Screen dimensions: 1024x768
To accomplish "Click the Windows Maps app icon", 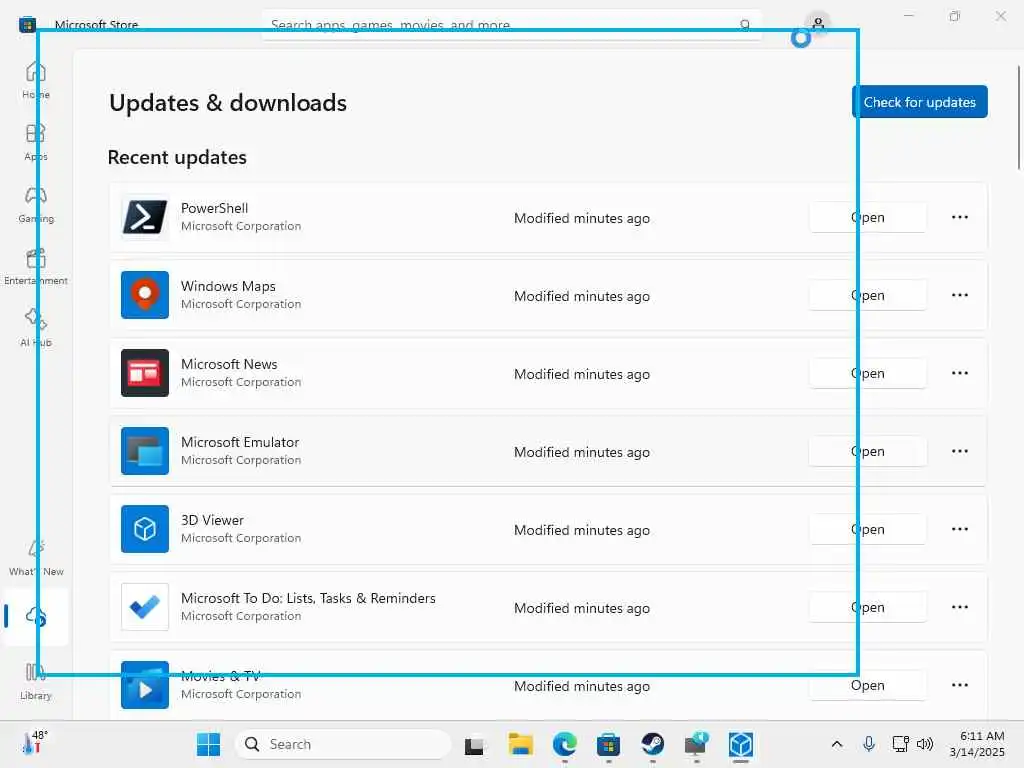I will [145, 295].
